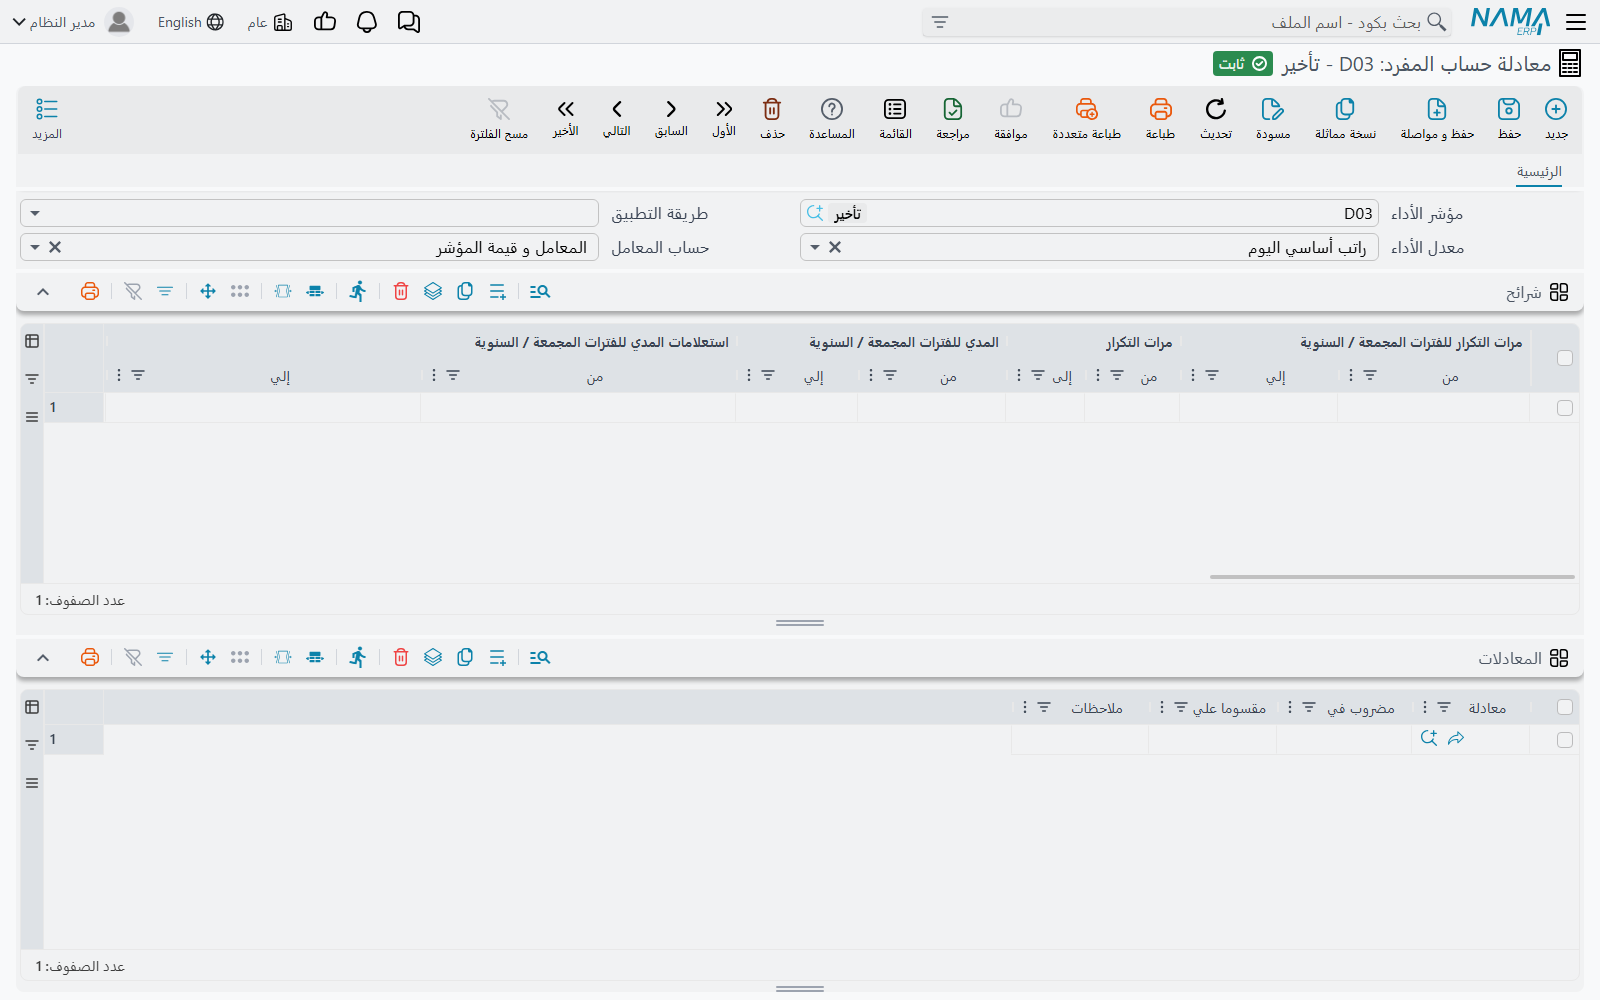Collapse the equations (المعادلات) section chevron
Screen dimensions: 1600x1000
pyautogui.click(x=43, y=658)
